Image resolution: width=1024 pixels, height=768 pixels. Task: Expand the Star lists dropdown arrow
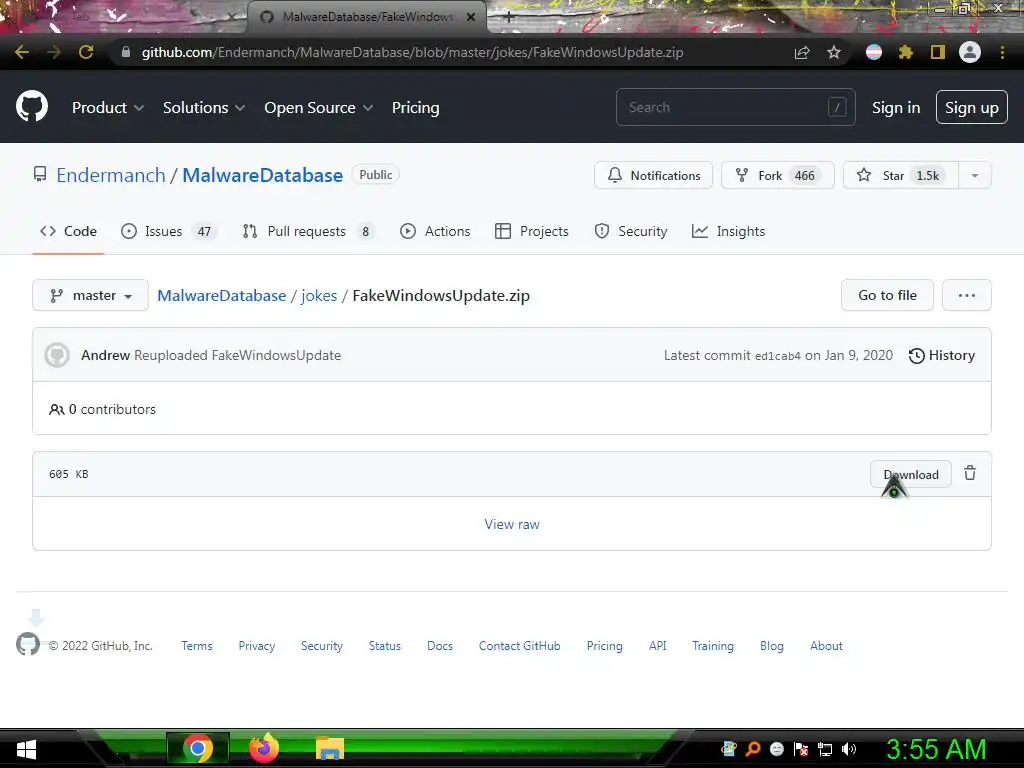(975, 175)
